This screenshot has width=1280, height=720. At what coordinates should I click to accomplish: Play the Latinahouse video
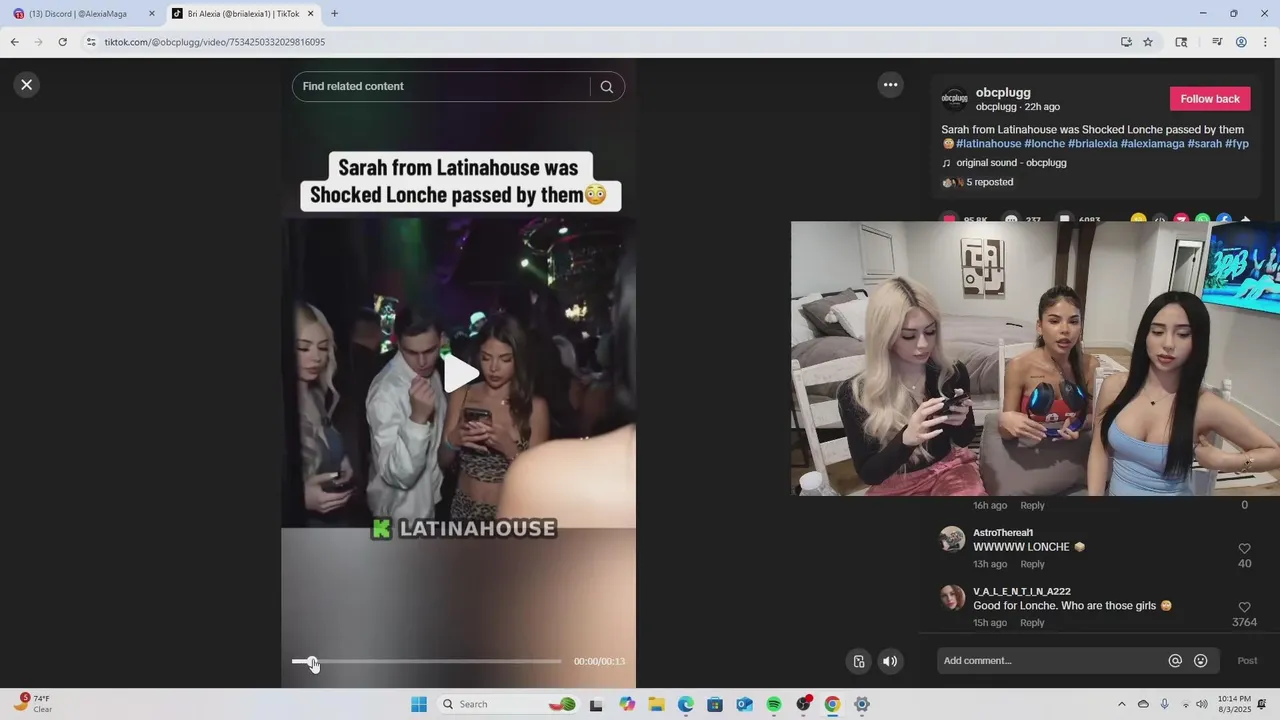[x=460, y=373]
